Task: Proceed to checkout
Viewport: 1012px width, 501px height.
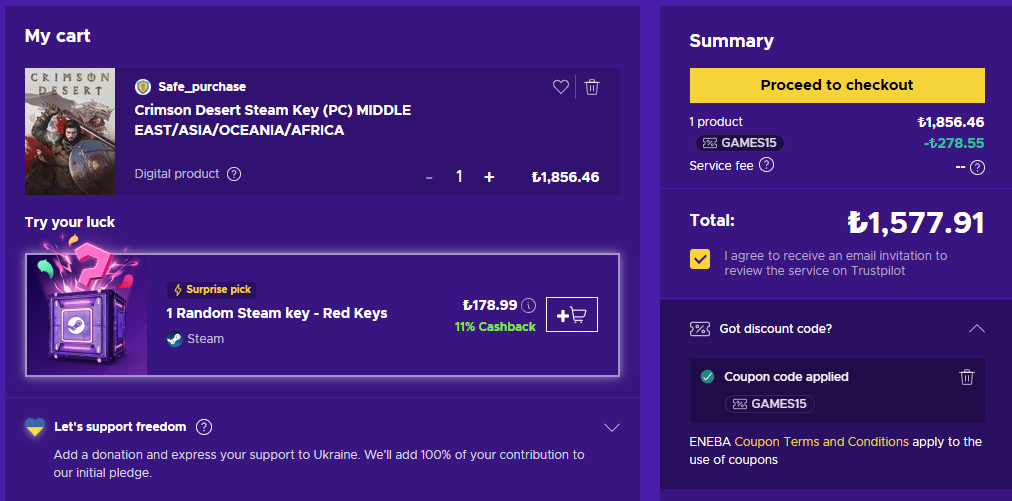Action: pyautogui.click(x=837, y=85)
